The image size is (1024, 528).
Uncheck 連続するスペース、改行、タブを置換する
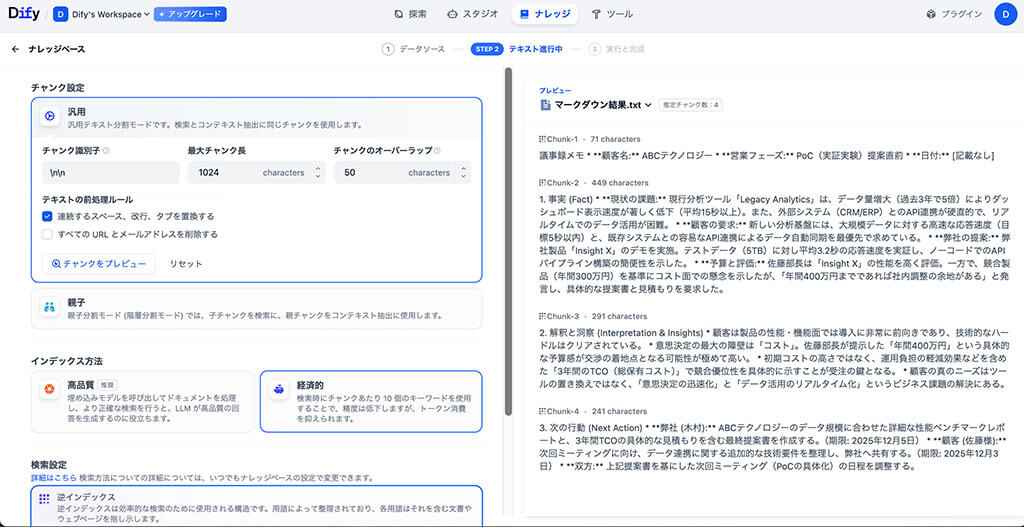pyautogui.click(x=47, y=216)
